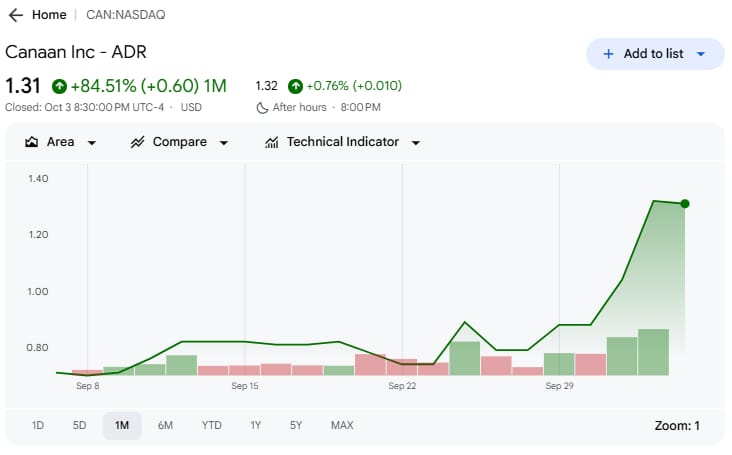Viewport: 732px width, 455px height.
Task: Click the back arrow icon
Action: tap(15, 15)
